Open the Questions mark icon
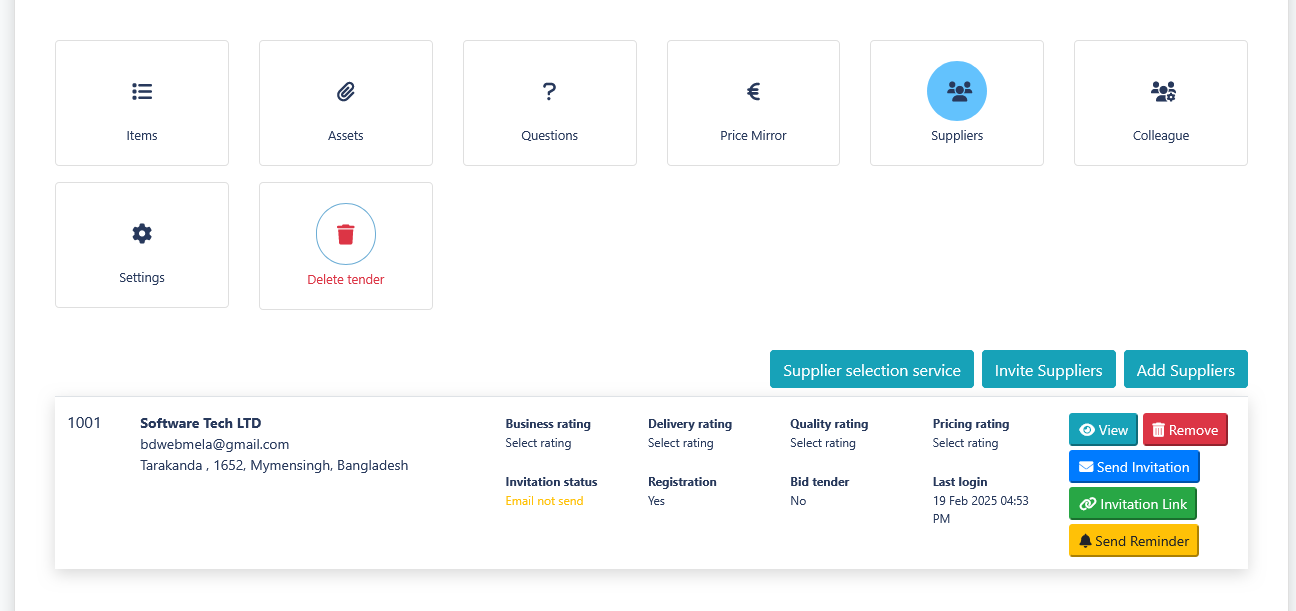The image size is (1296, 611). (x=549, y=92)
